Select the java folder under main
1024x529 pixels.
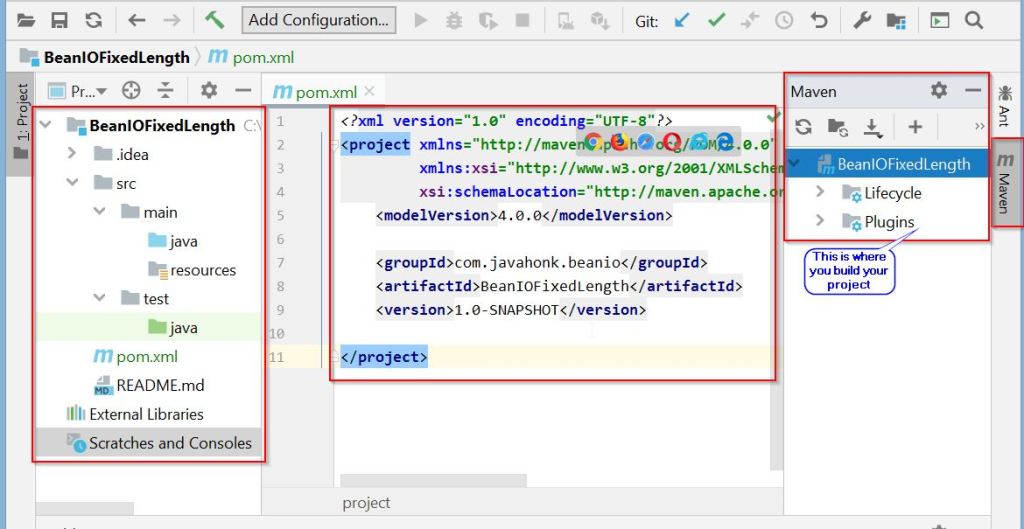click(172, 241)
